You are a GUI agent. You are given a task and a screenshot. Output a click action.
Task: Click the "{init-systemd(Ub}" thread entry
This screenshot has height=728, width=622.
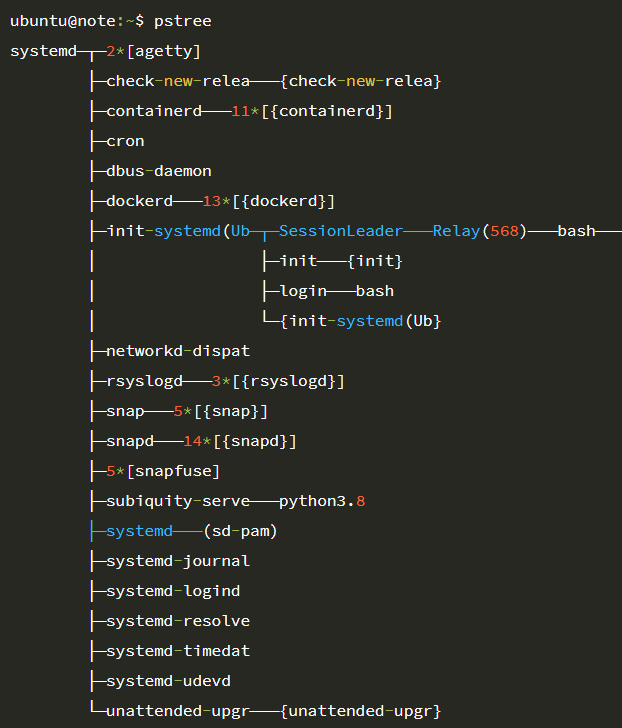[x=360, y=321]
